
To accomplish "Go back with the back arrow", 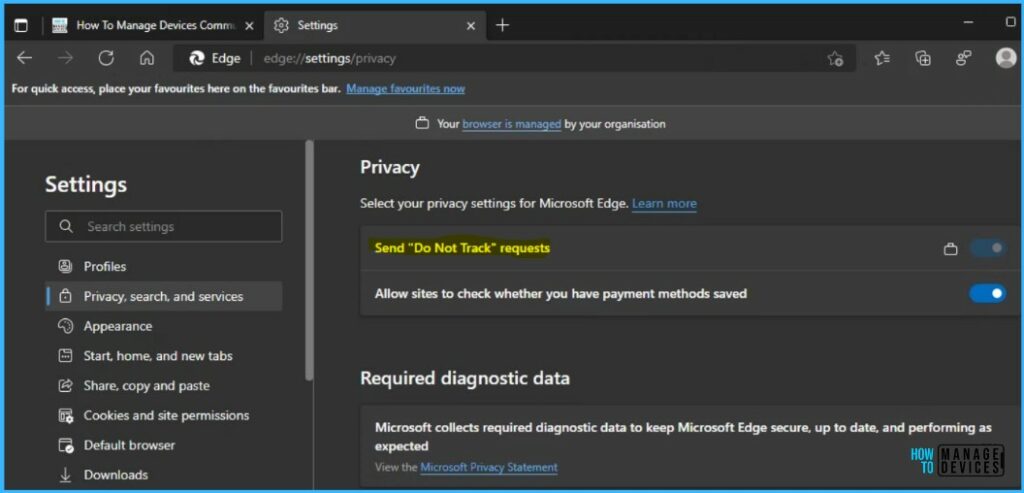I will pos(24,58).
